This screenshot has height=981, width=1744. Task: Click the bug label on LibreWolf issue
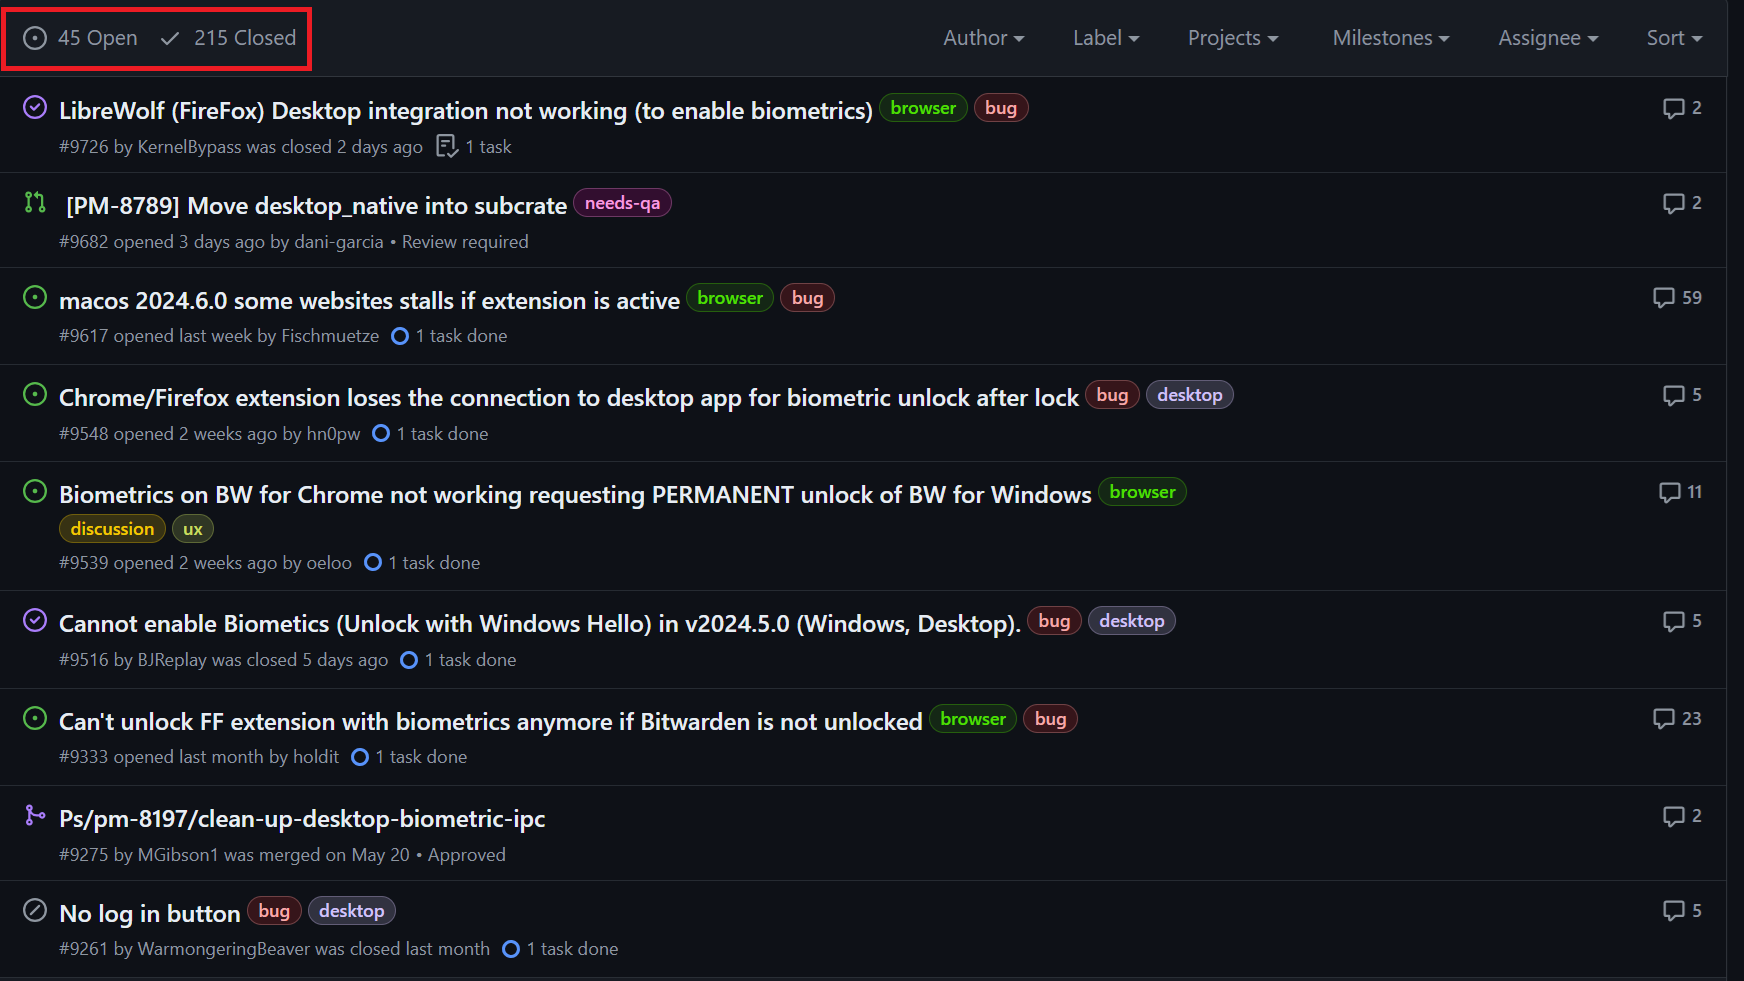(x=1001, y=108)
